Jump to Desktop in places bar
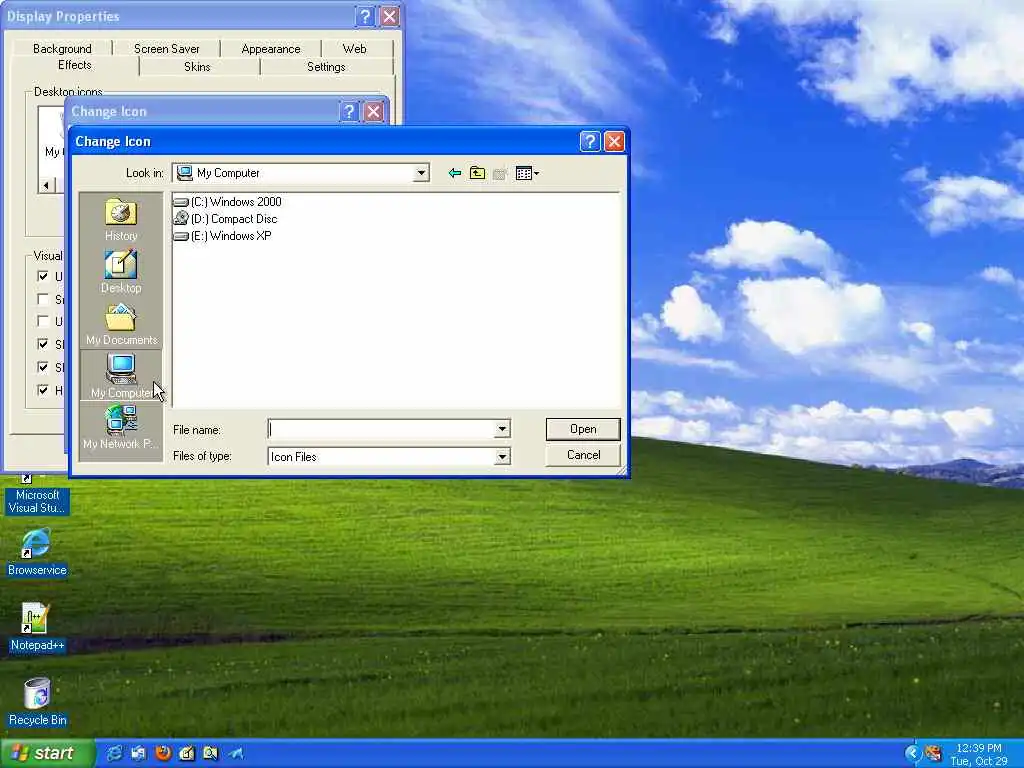The image size is (1024, 768). coord(121,272)
